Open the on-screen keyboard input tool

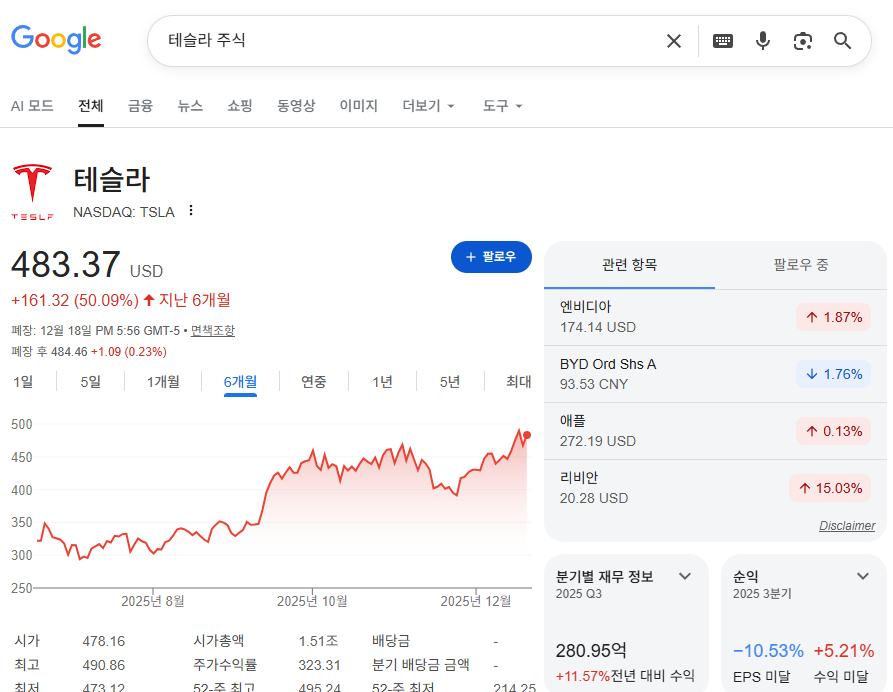pyautogui.click(x=723, y=41)
